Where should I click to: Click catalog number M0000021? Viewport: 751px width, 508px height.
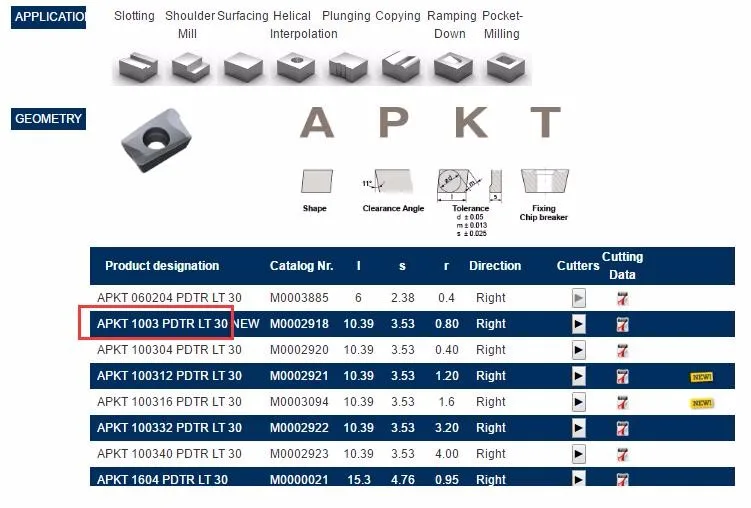pos(299,479)
